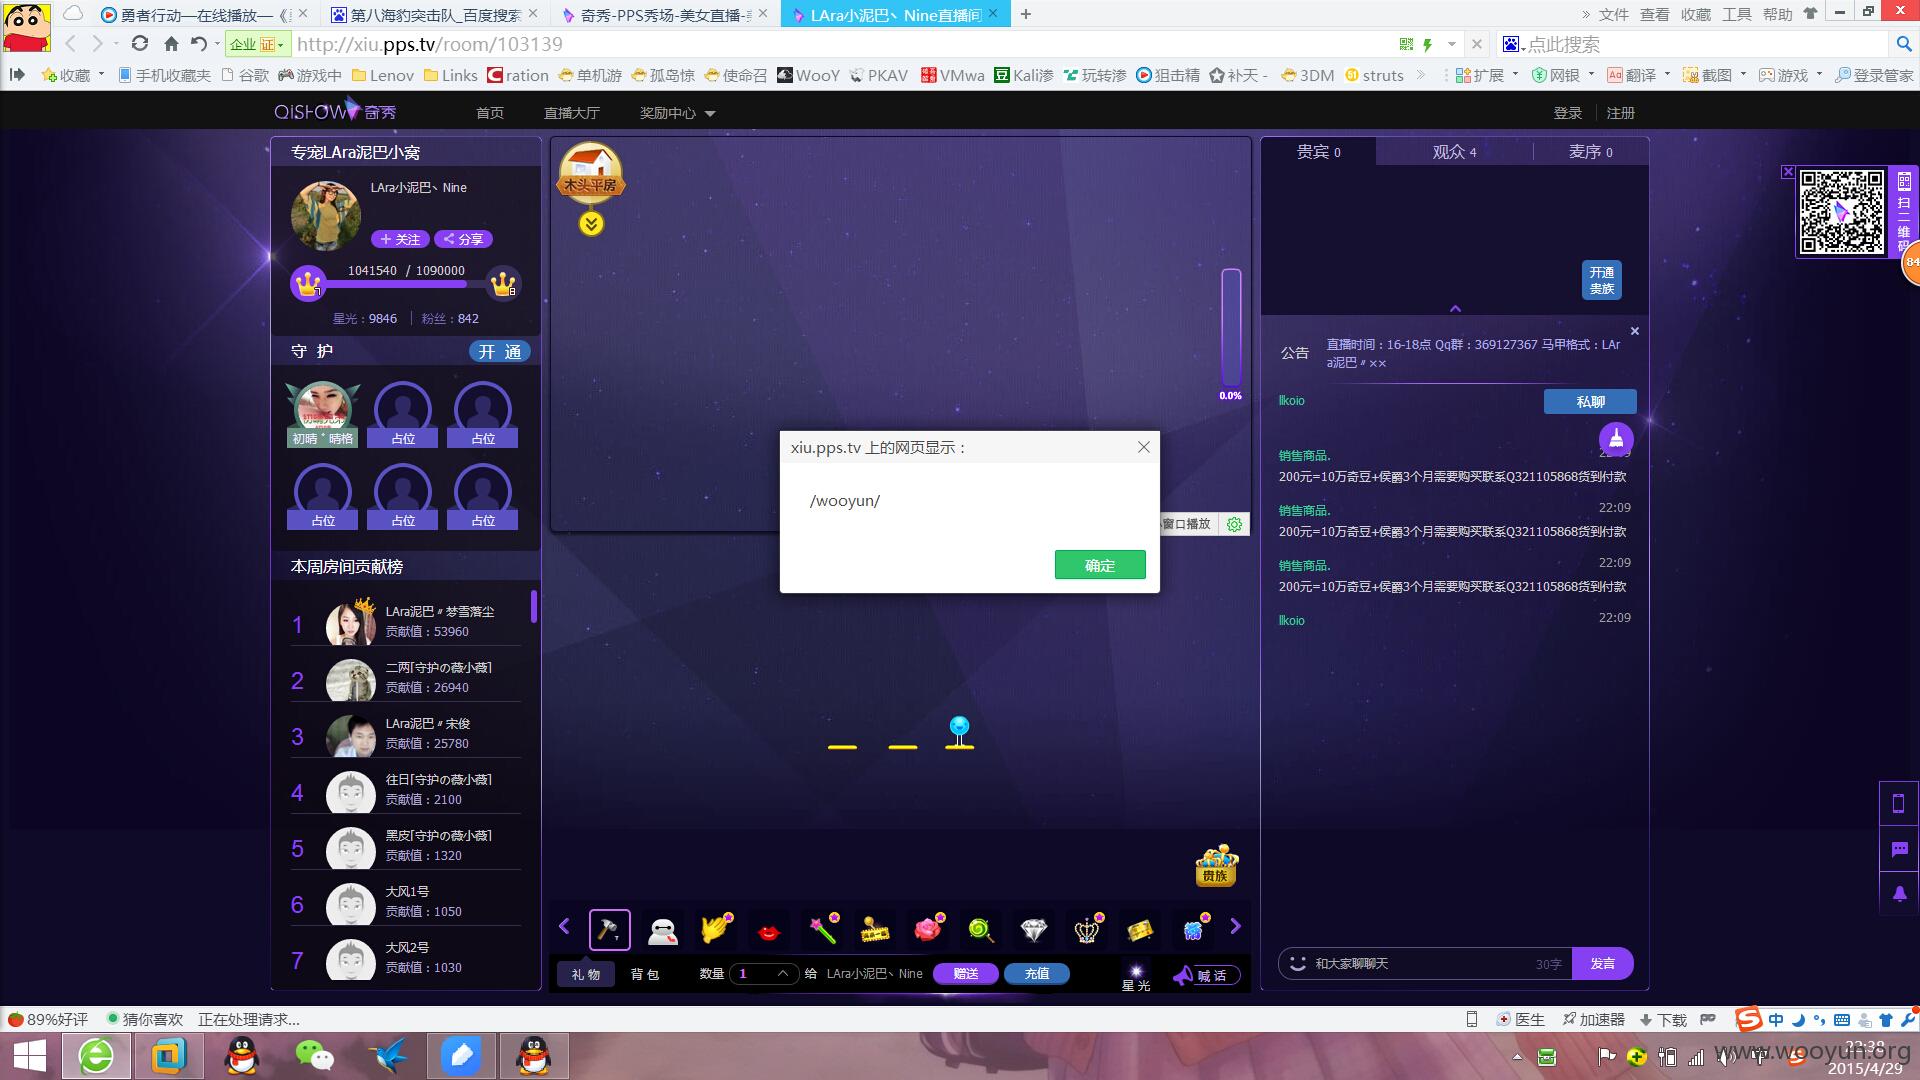
Task: Open the 背包 backpack tab
Action: [x=645, y=974]
